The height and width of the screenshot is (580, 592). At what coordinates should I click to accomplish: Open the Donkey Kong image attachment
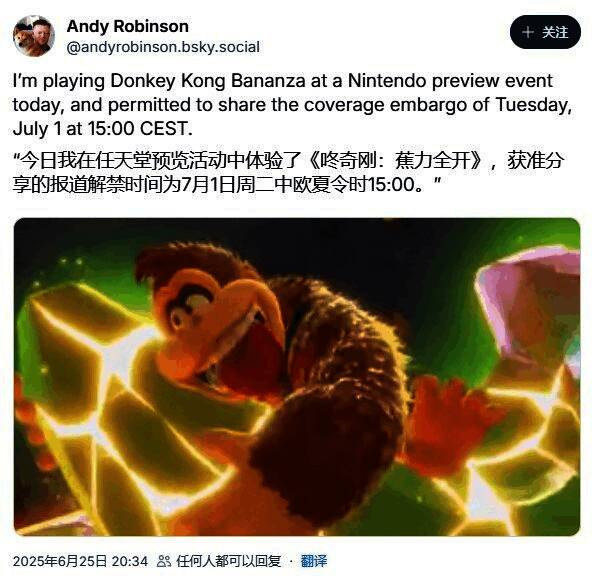click(297, 377)
